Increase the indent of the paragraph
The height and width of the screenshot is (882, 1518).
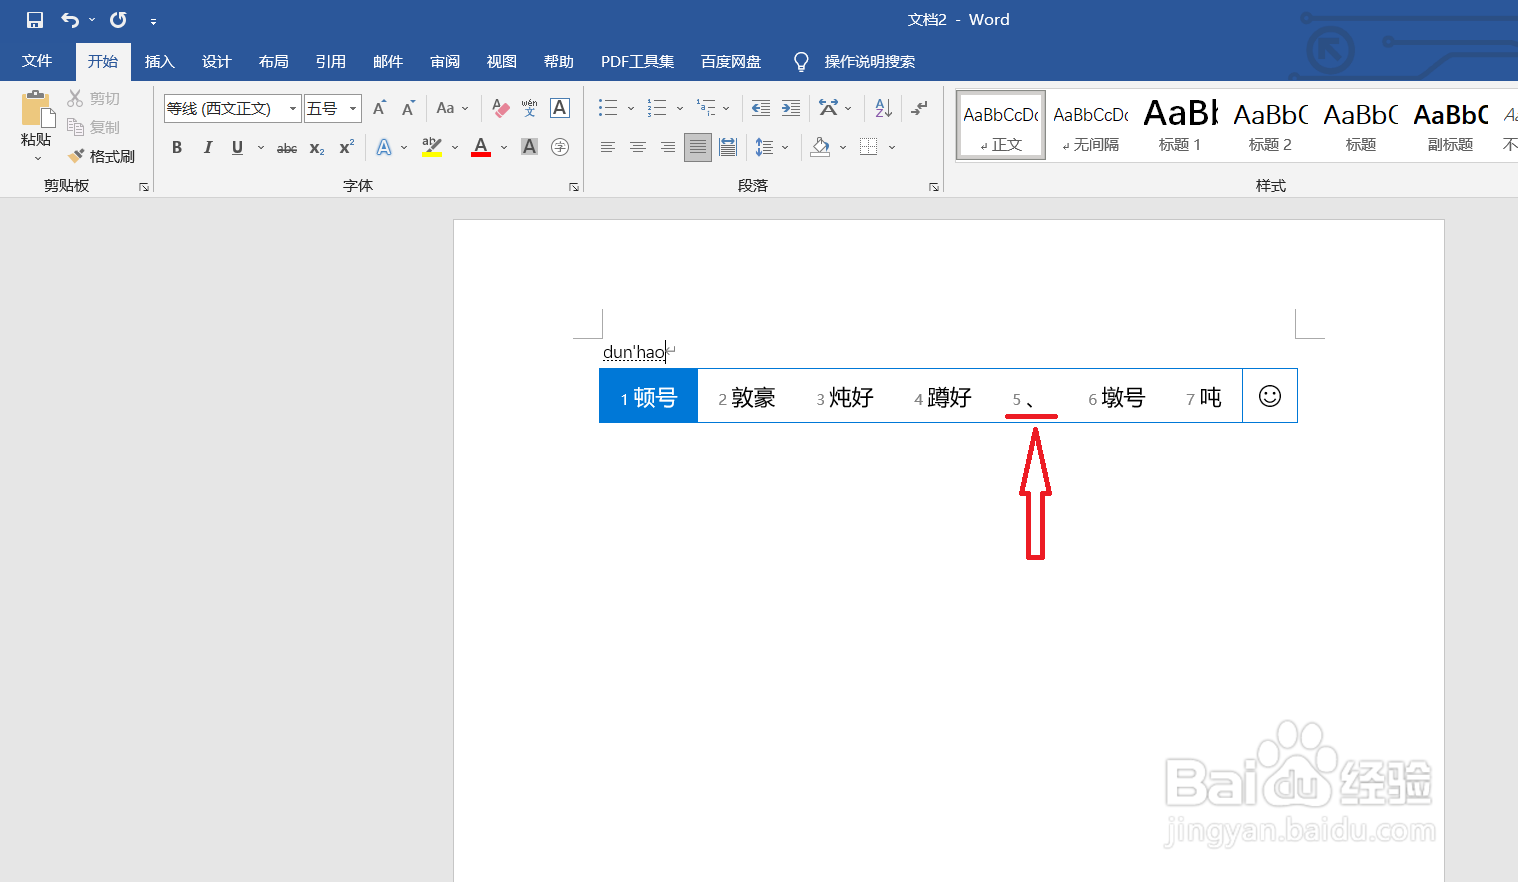click(790, 108)
